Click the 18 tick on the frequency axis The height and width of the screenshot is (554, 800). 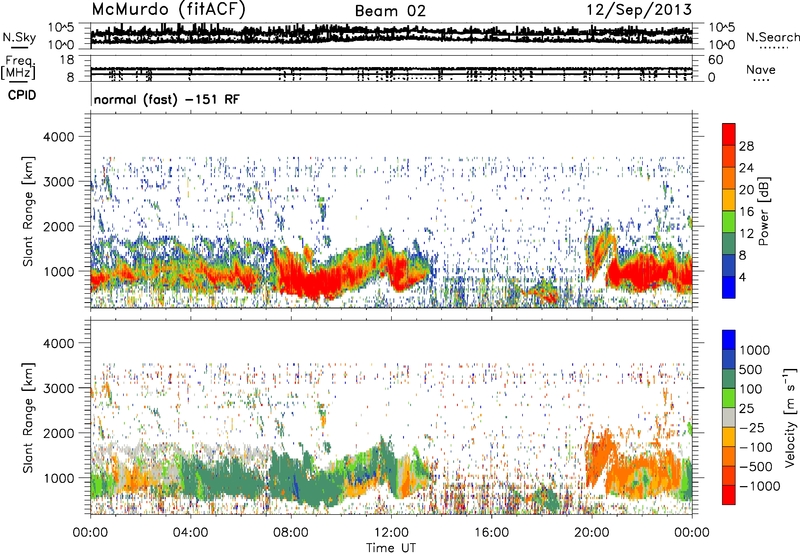(x=67, y=60)
